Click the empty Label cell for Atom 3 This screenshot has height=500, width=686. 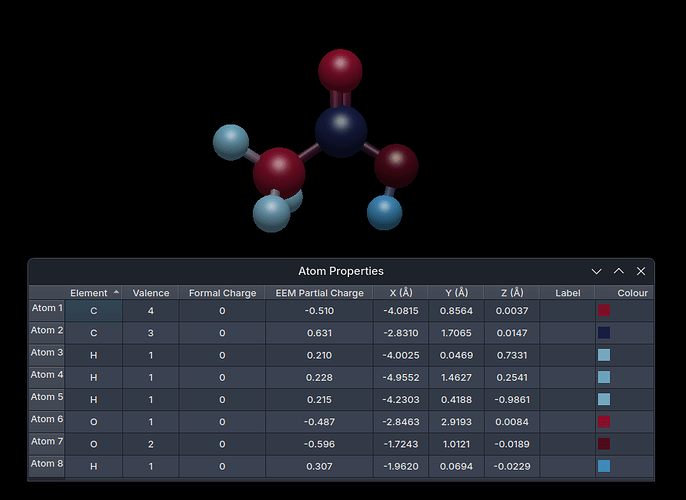coord(567,355)
